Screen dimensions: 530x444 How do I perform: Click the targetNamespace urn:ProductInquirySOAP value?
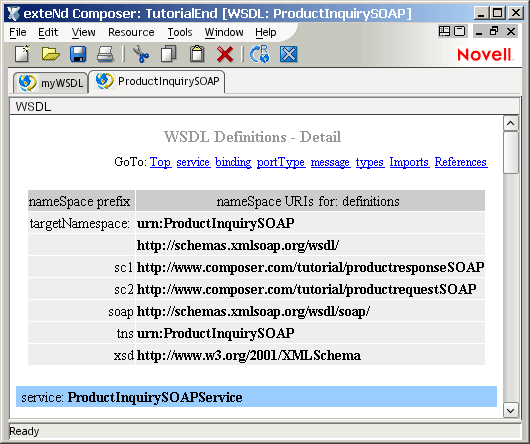216,223
